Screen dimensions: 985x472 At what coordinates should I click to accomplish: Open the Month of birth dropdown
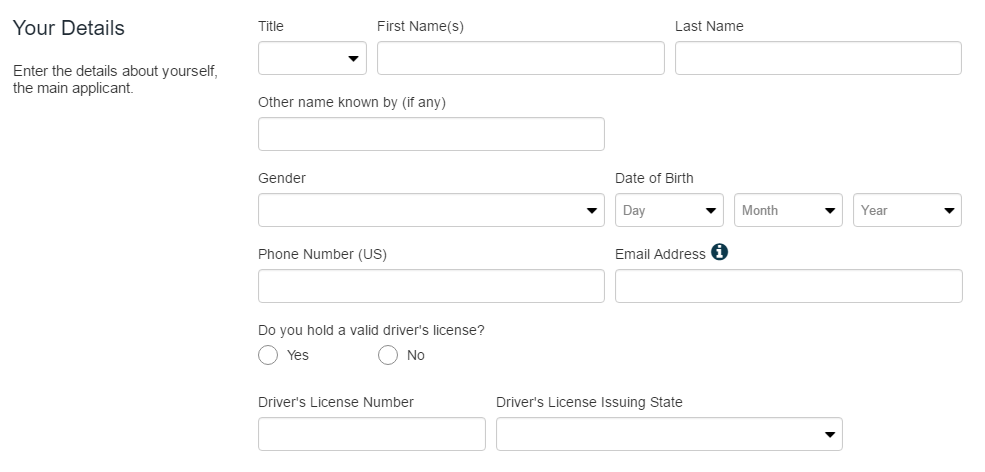click(x=788, y=210)
